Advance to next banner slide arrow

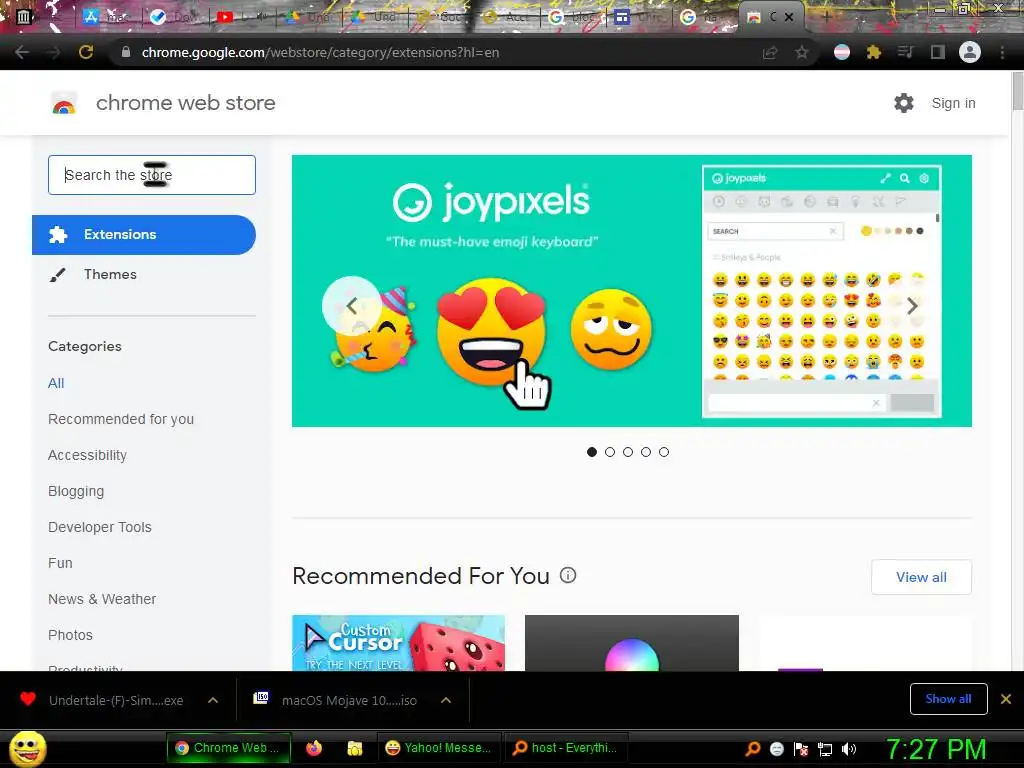coord(912,306)
